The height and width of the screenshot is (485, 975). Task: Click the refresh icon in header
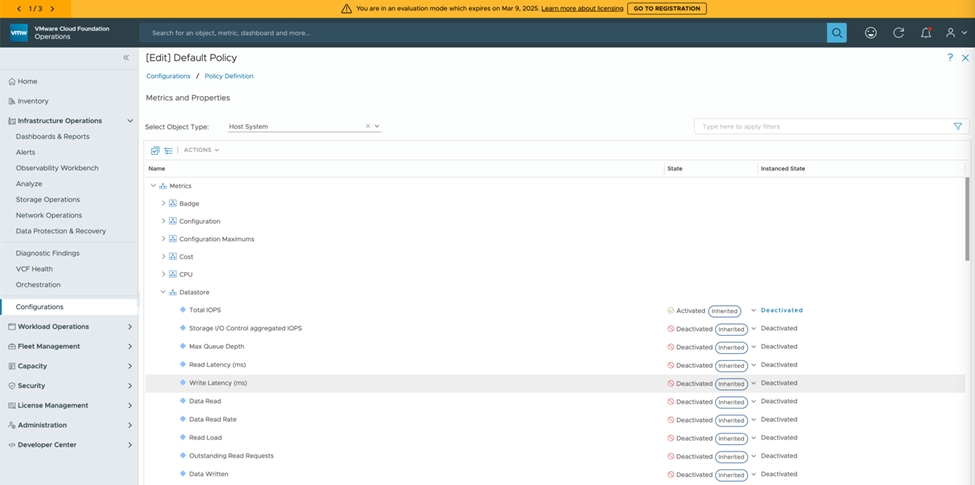[x=898, y=33]
